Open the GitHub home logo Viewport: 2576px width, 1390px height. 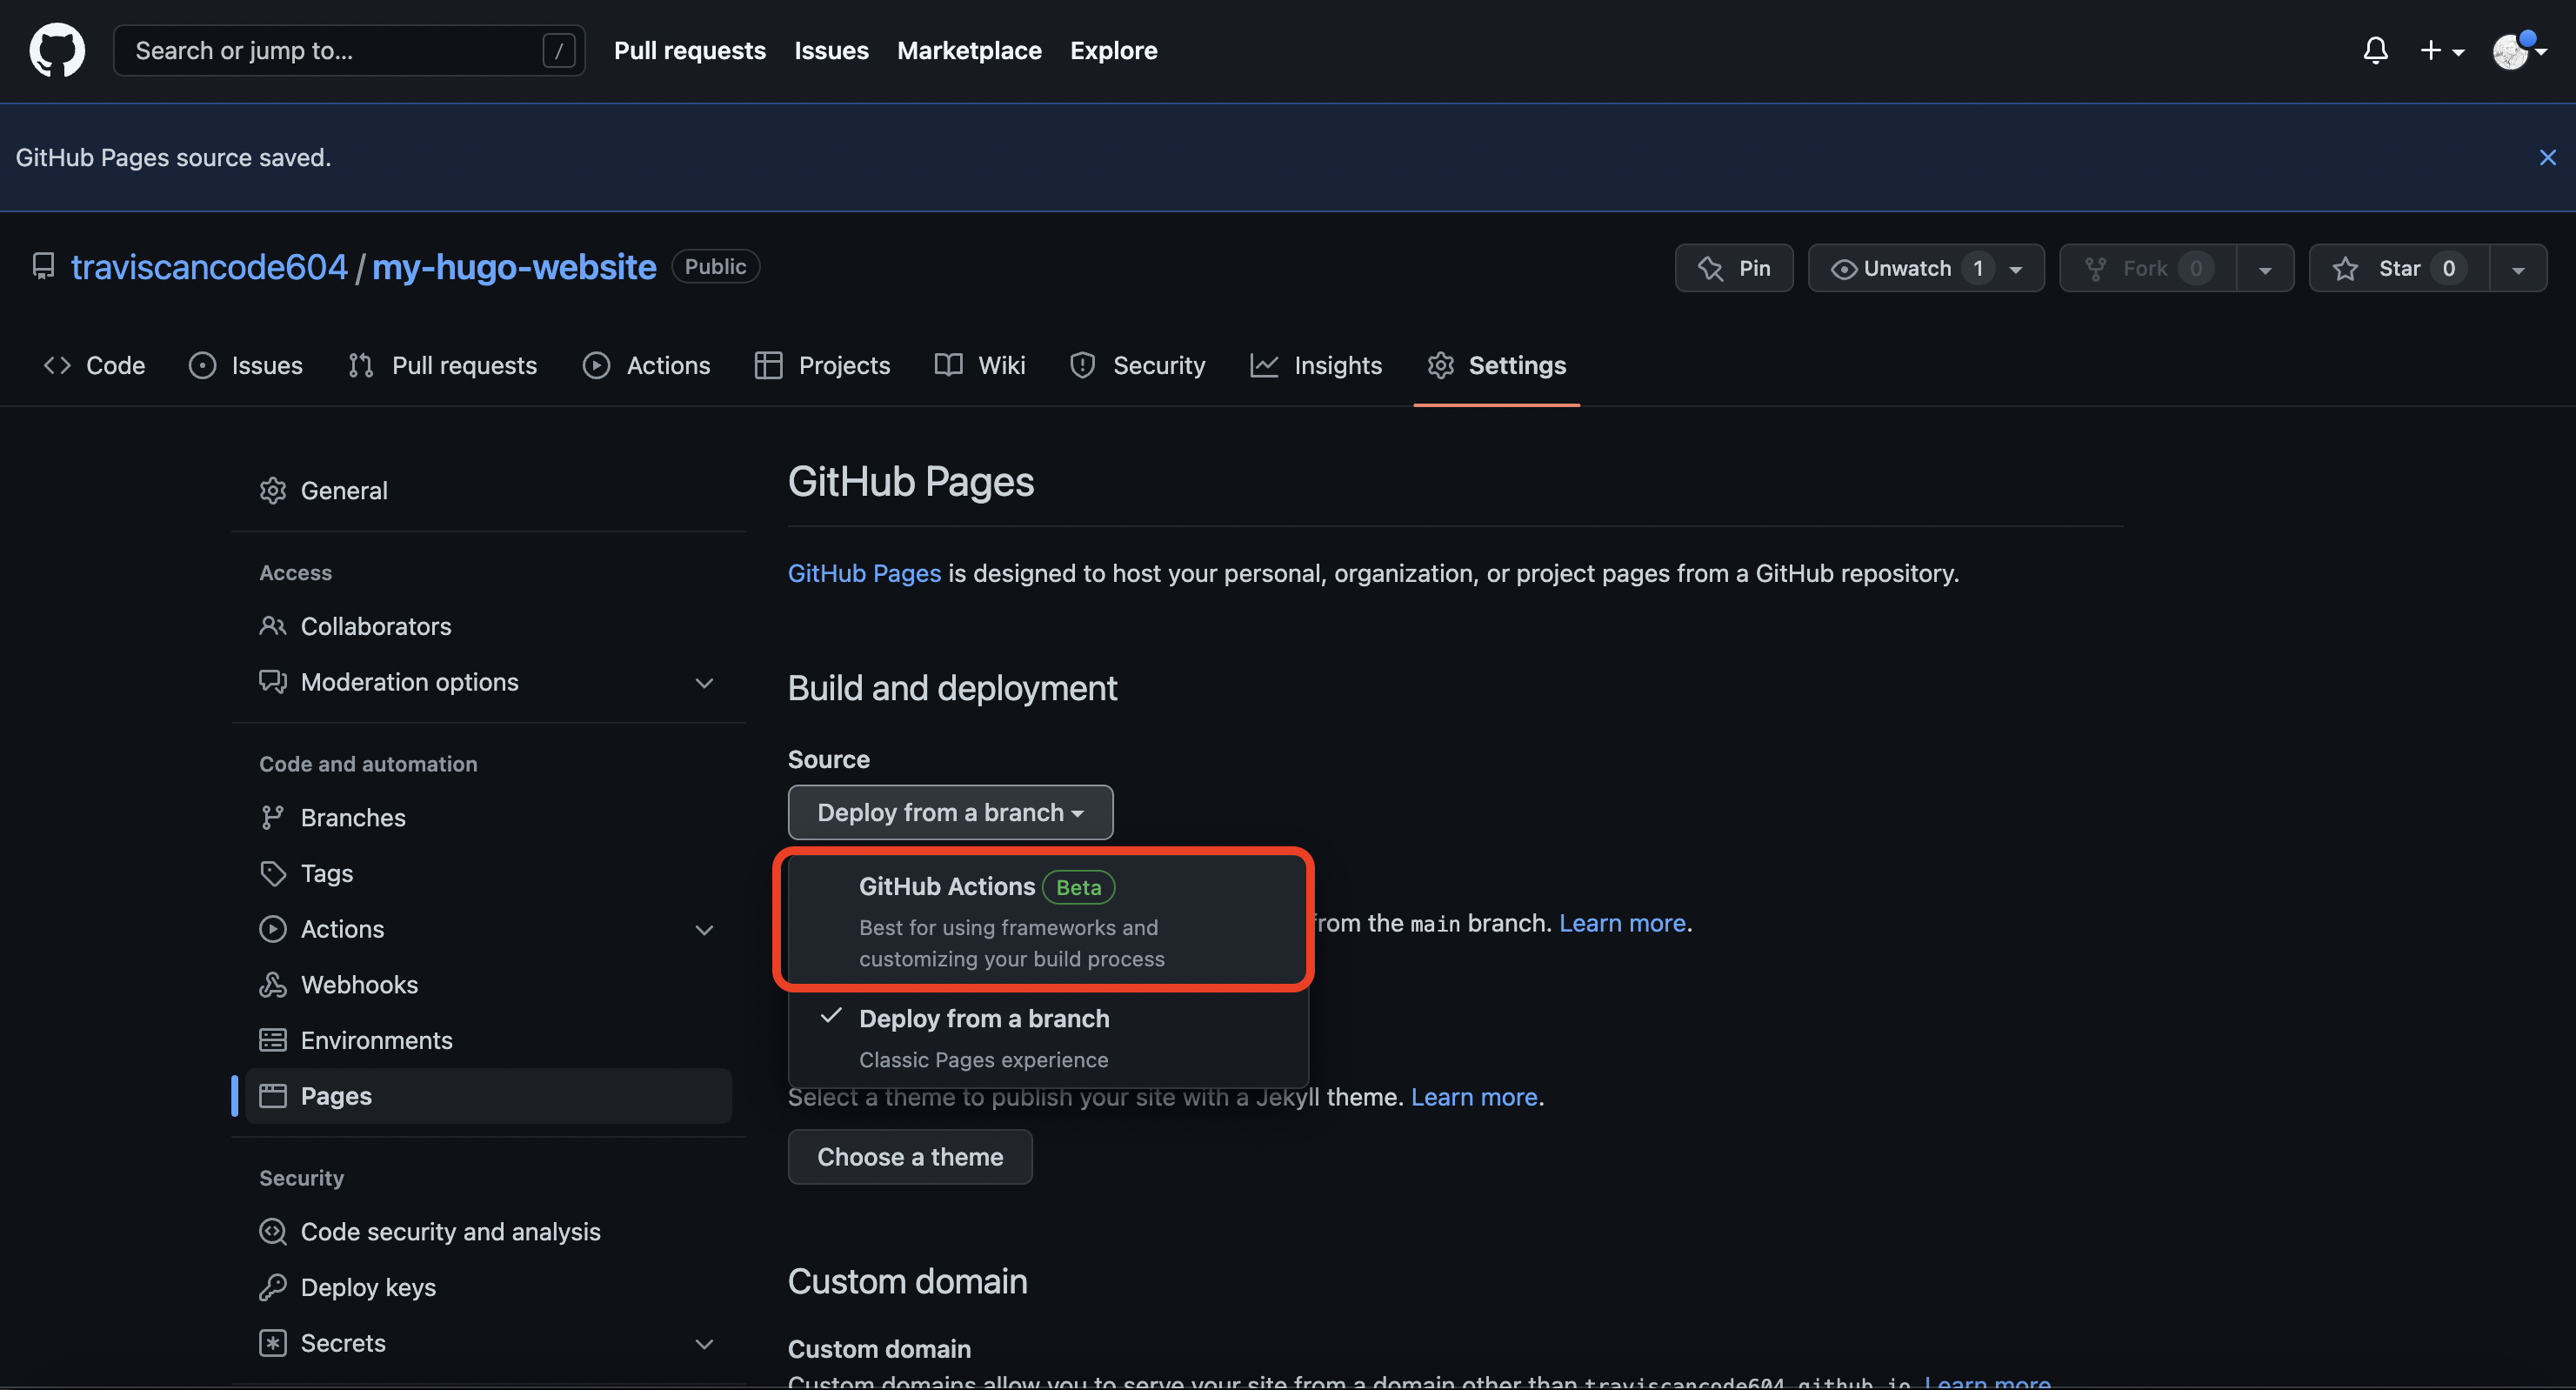click(57, 50)
